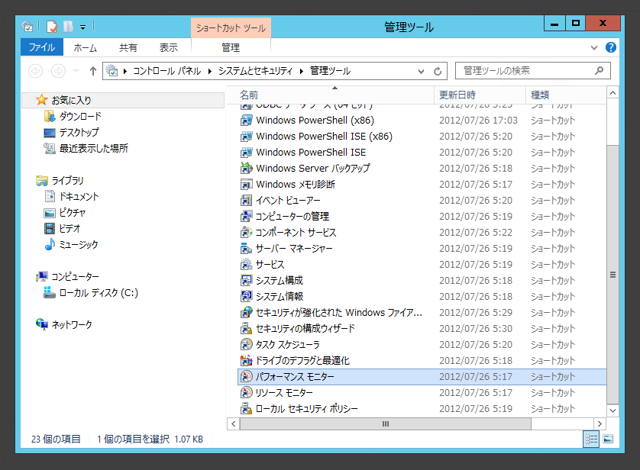Expand the ribbon with the chevron
Image resolution: width=640 pixels, height=470 pixels.
click(594, 48)
